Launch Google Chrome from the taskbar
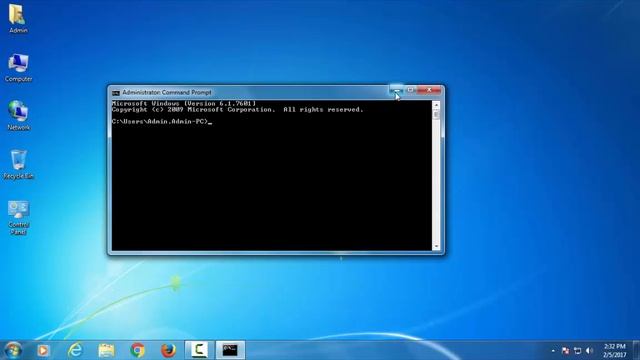 click(x=138, y=350)
